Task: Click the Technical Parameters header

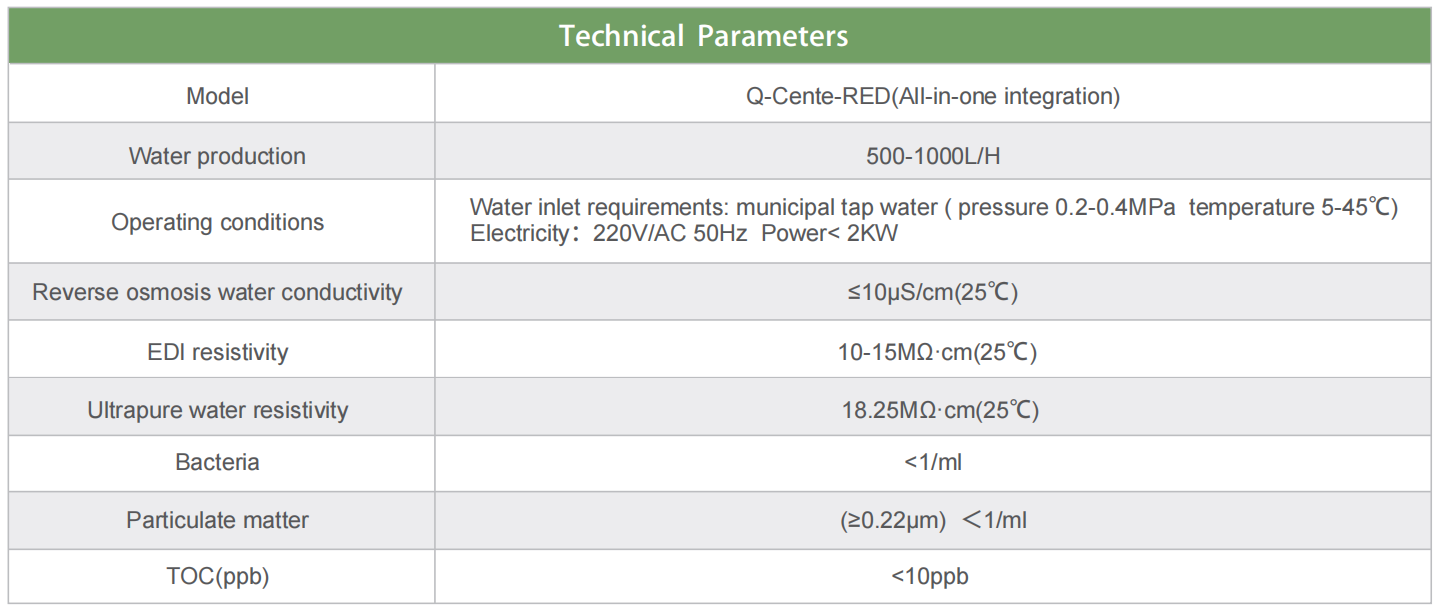Action: click(x=703, y=37)
